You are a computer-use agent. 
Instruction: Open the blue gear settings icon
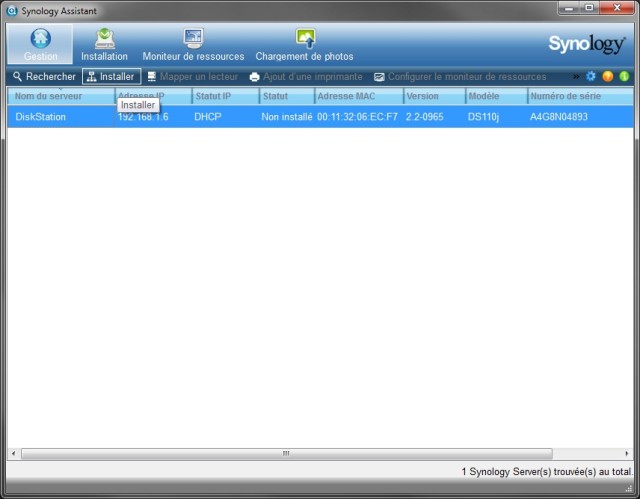tap(591, 76)
